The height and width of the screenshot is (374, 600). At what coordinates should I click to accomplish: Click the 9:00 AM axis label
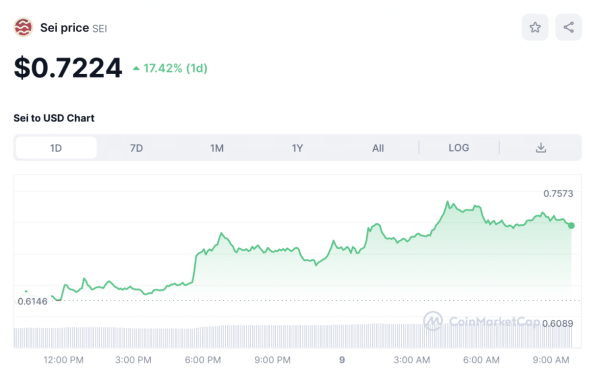click(551, 360)
